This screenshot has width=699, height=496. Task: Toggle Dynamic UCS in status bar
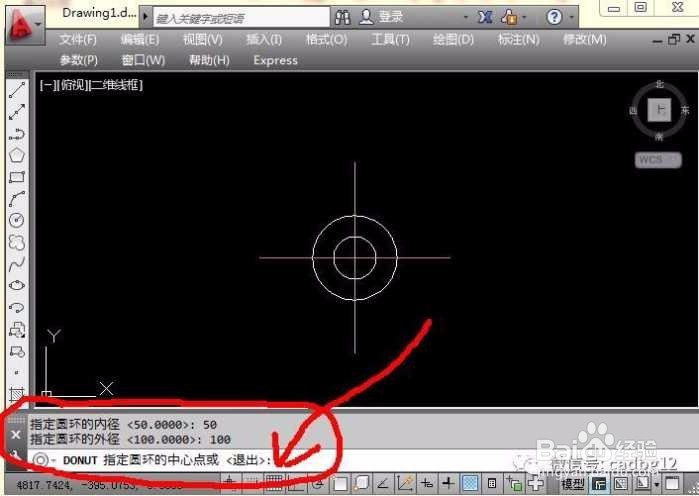(x=405, y=483)
